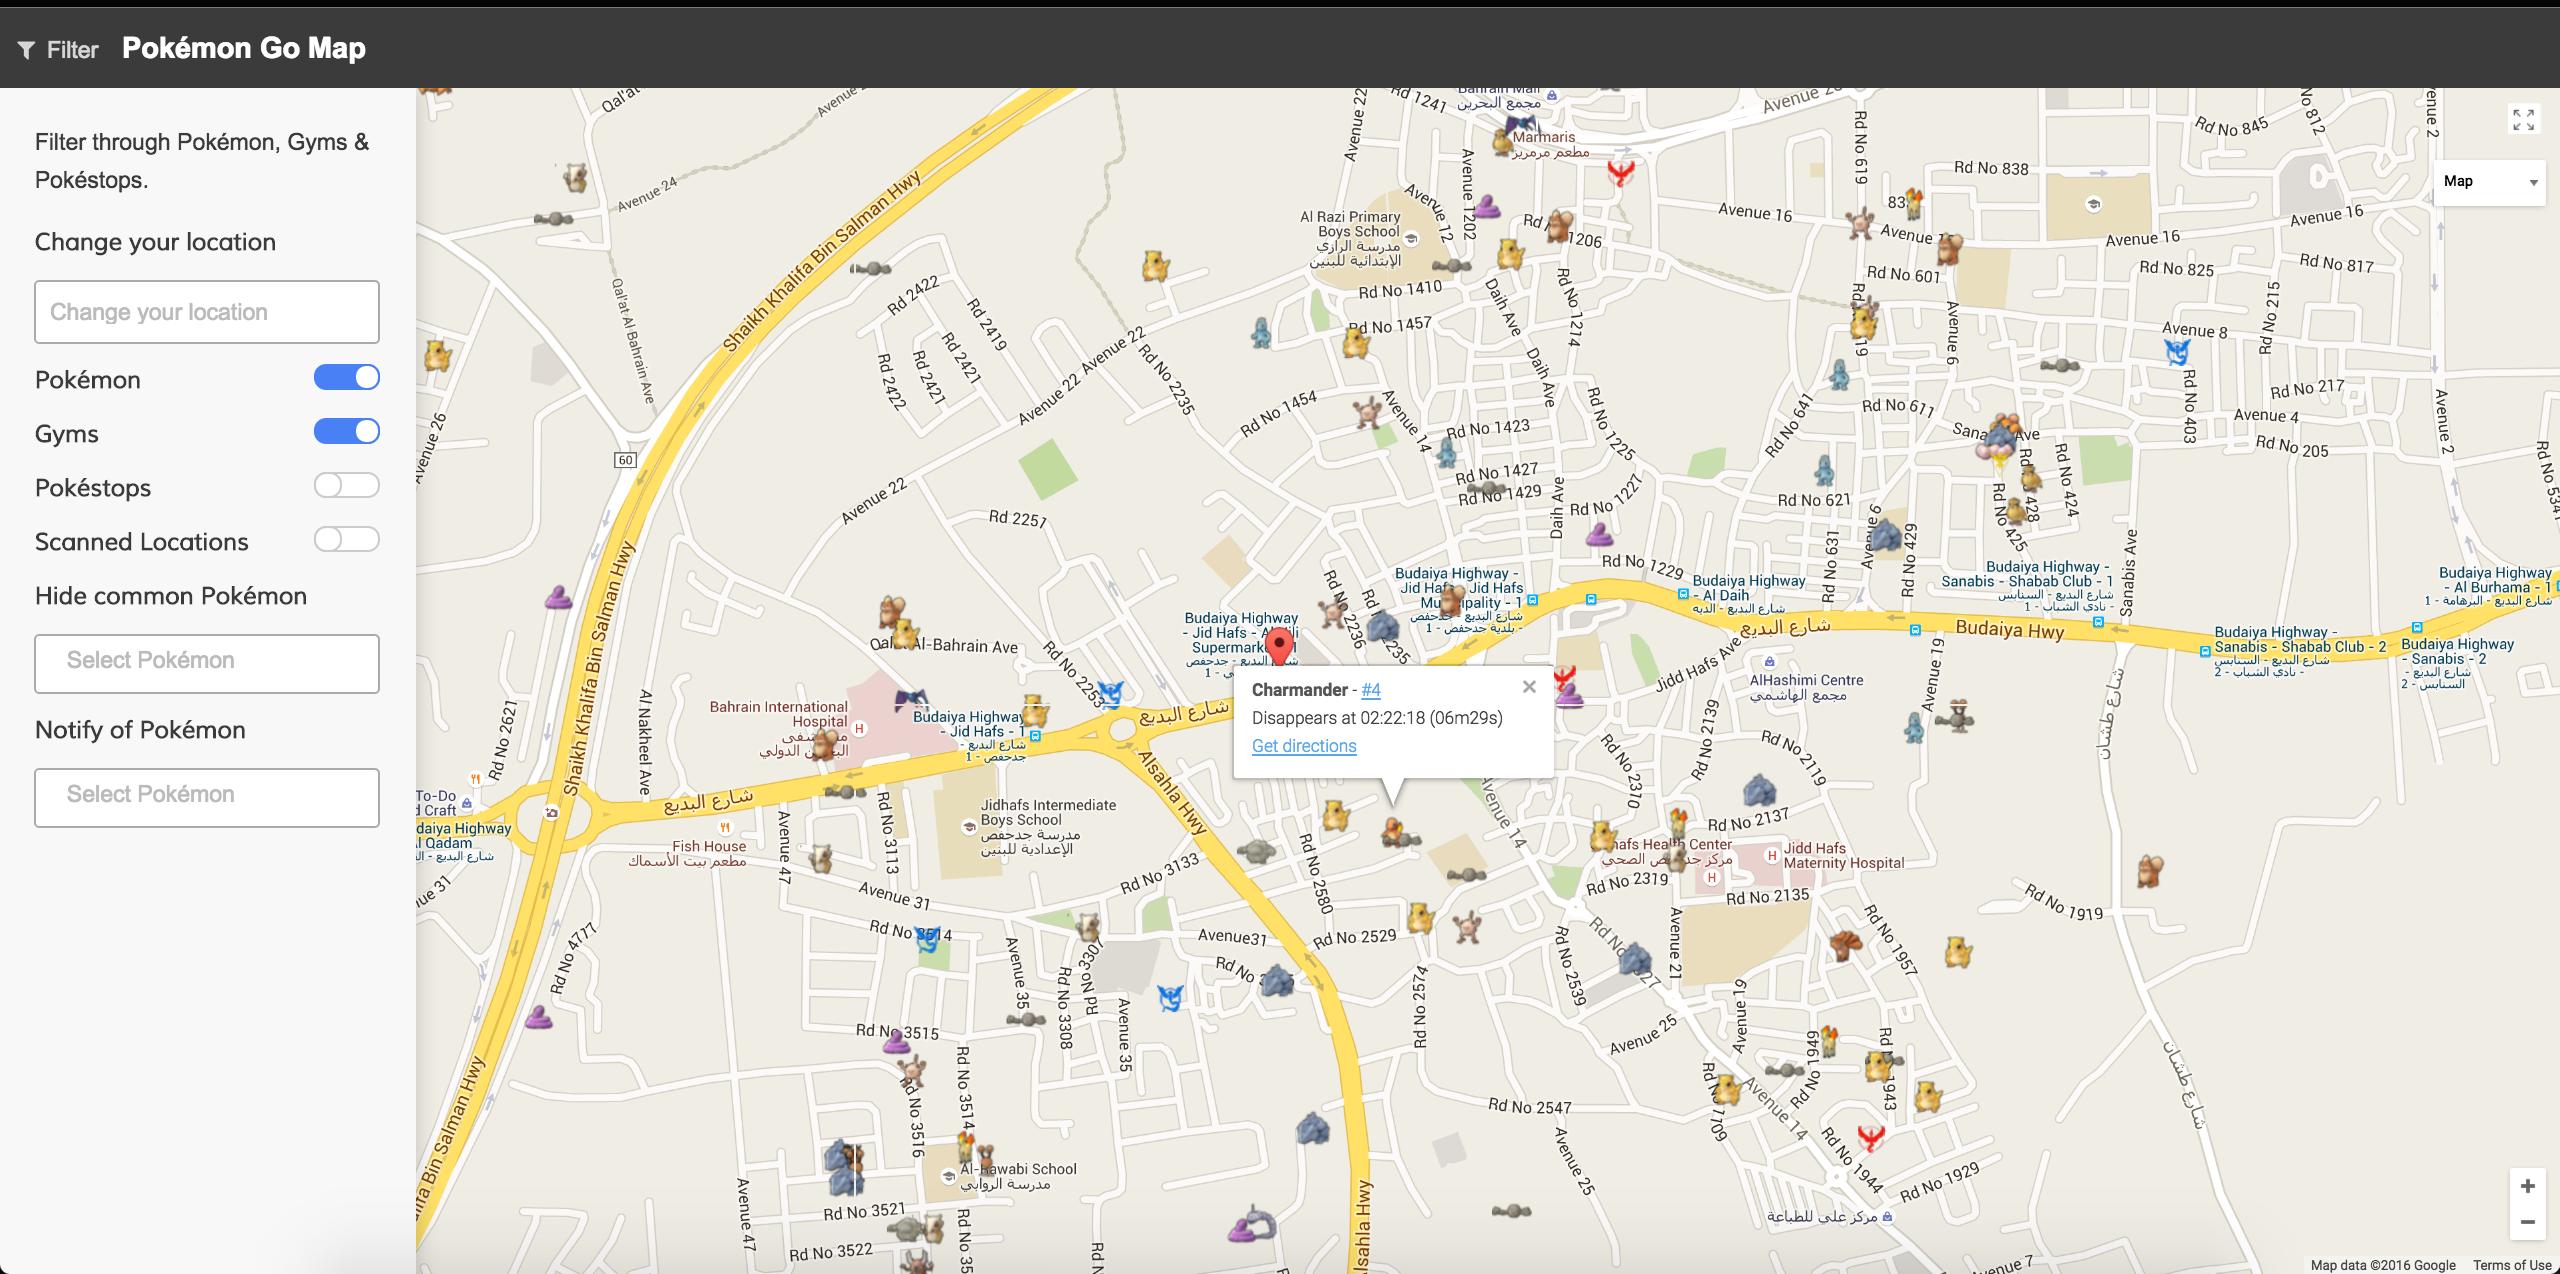
Task: Open Hide common Pokémon select box
Action: coord(207,663)
